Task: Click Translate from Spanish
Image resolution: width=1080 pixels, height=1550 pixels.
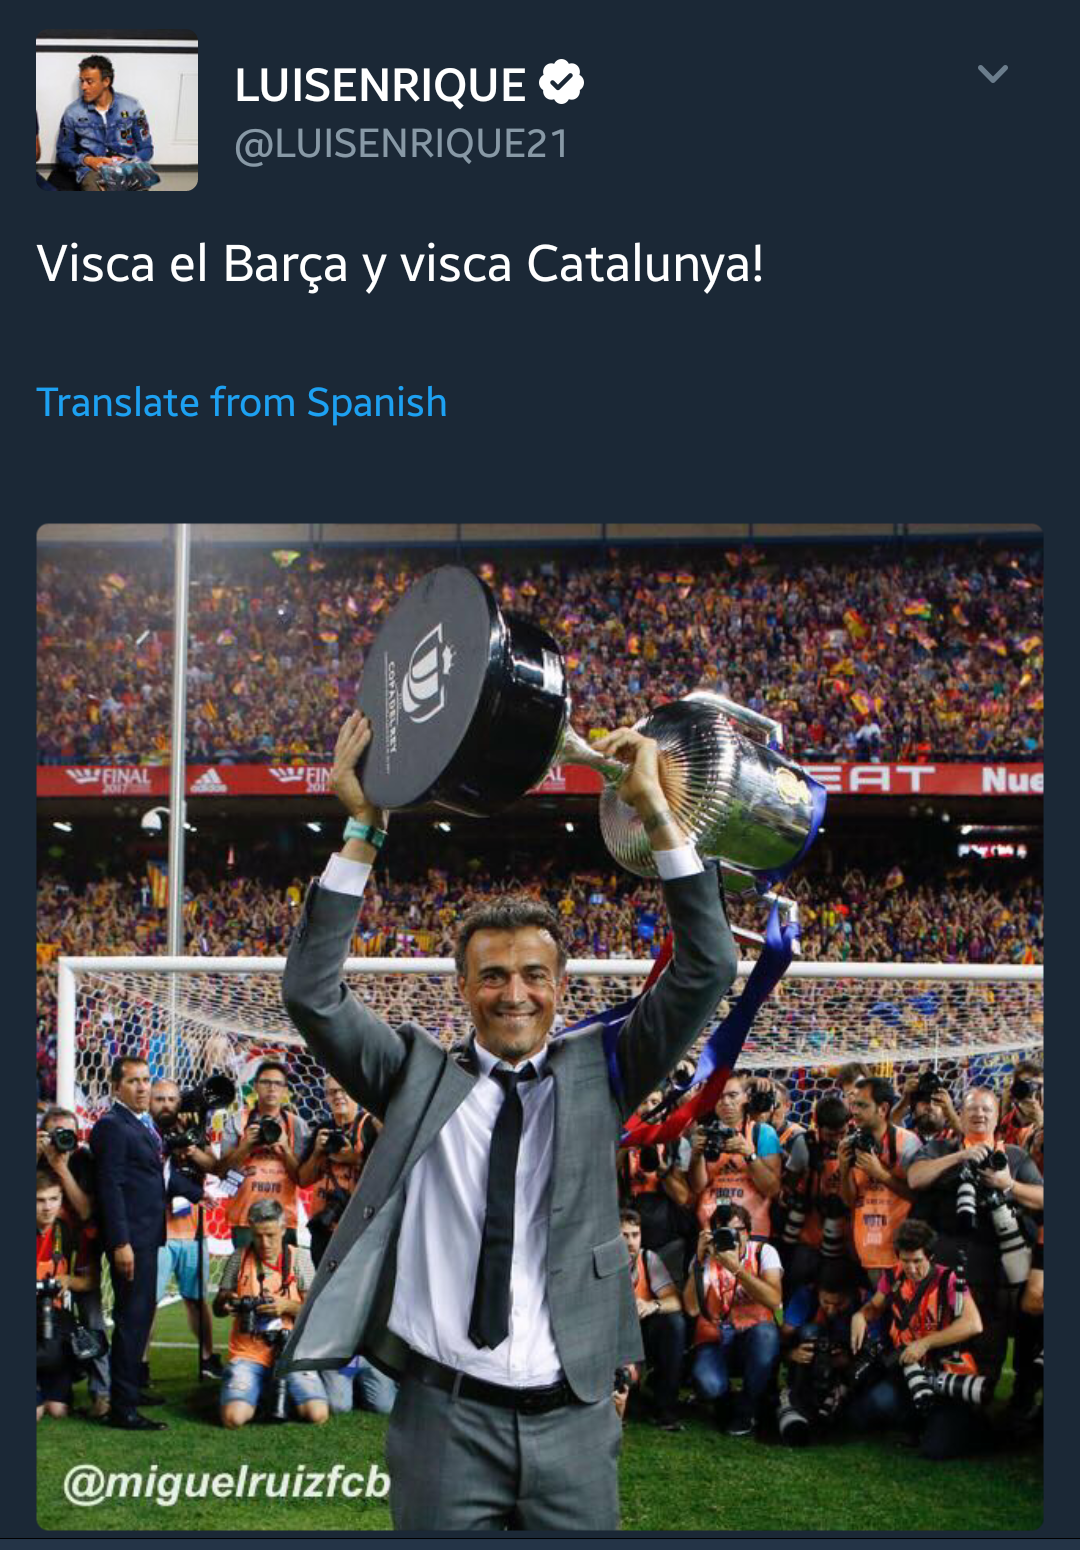Action: point(242,403)
